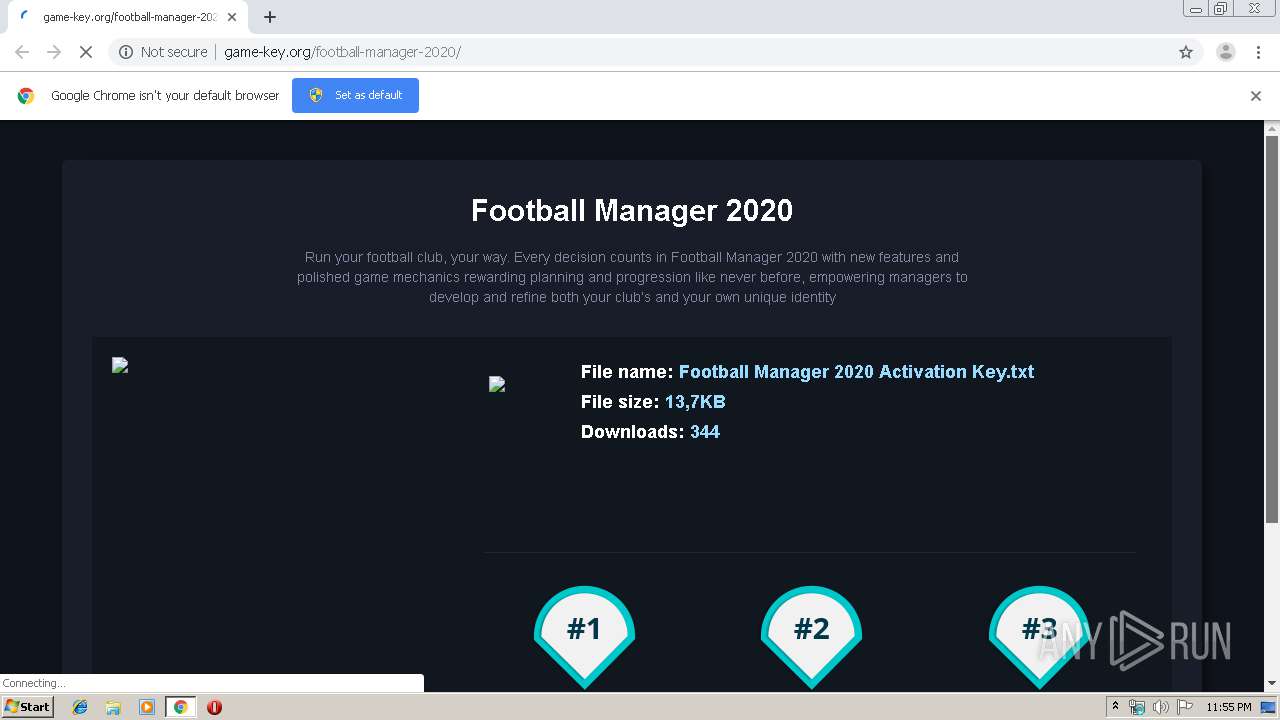Open Football Manager 2020 Activation Key.txt link
This screenshot has height=720, width=1280.
(x=856, y=372)
